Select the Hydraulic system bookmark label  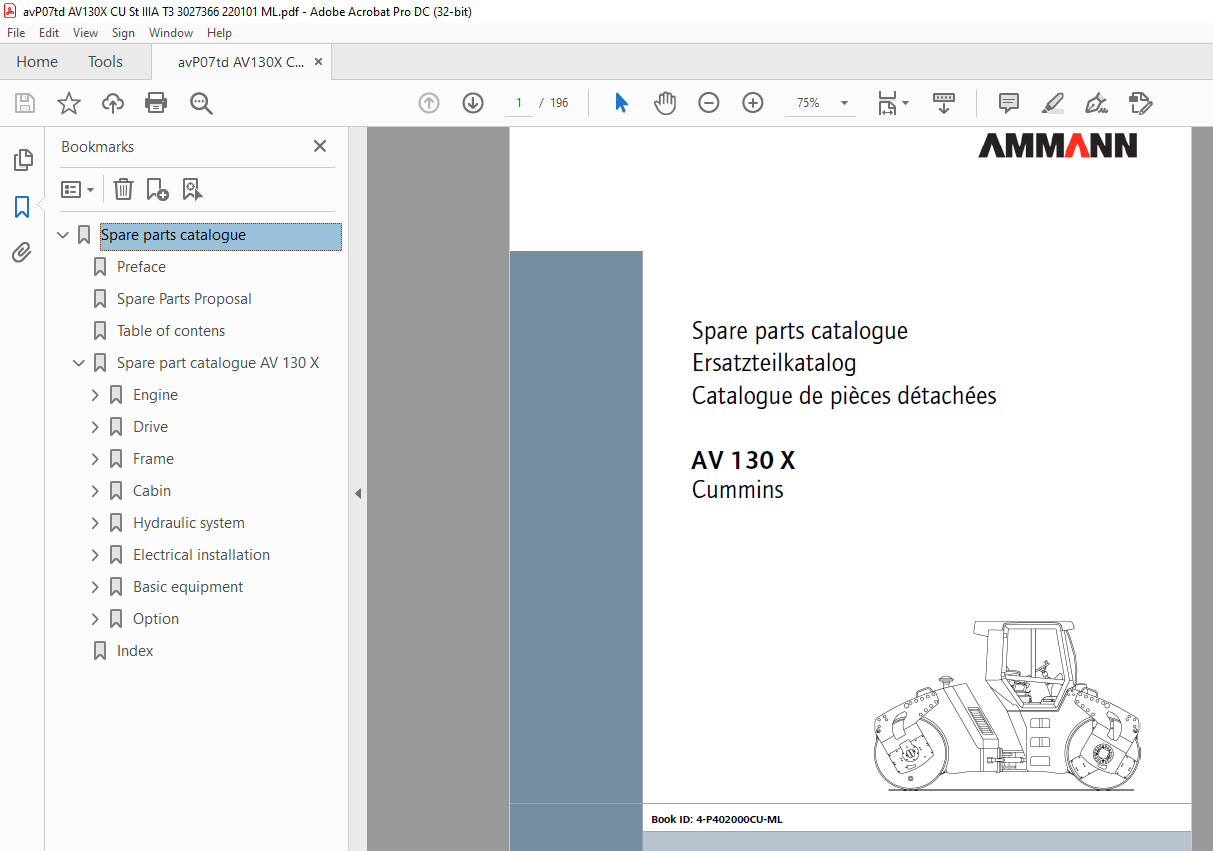point(189,523)
